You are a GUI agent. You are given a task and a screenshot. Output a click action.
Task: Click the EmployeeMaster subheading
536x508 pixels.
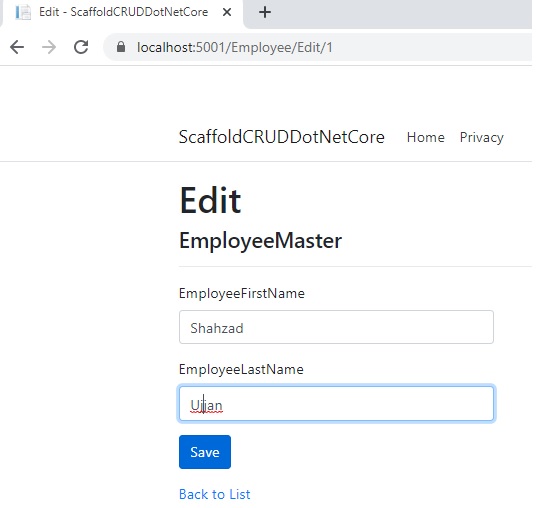click(x=260, y=241)
